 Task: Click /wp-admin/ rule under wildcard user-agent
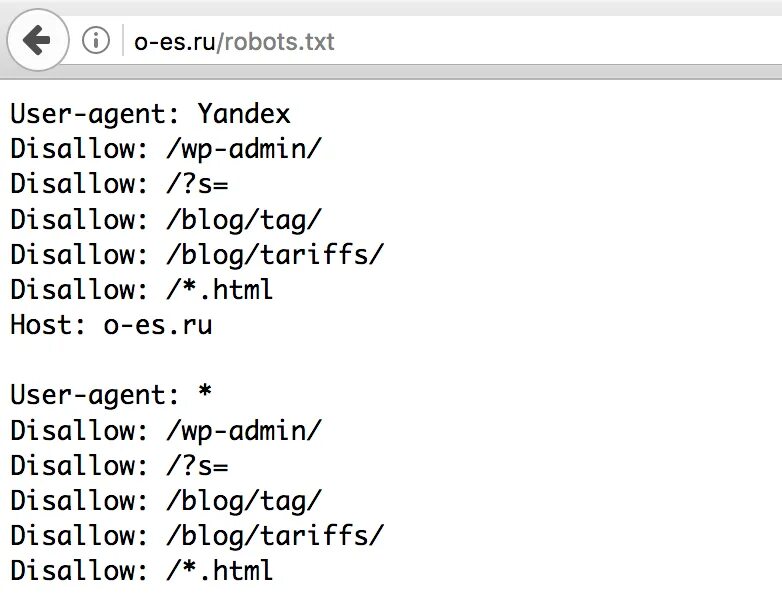244,431
